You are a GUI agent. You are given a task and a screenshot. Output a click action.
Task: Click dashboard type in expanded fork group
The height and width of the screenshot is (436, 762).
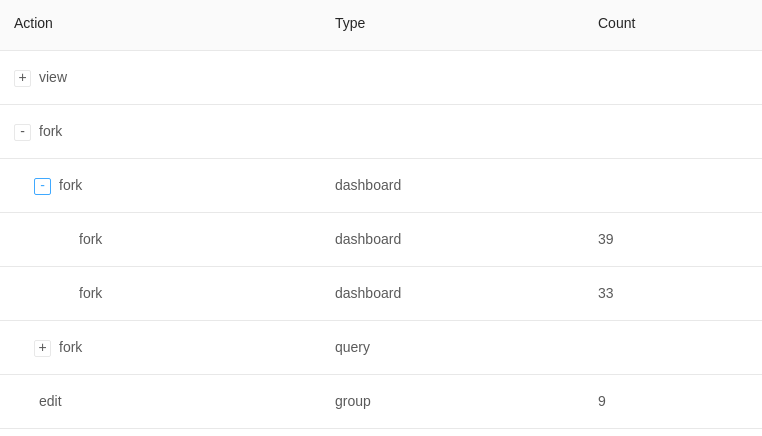pos(368,185)
